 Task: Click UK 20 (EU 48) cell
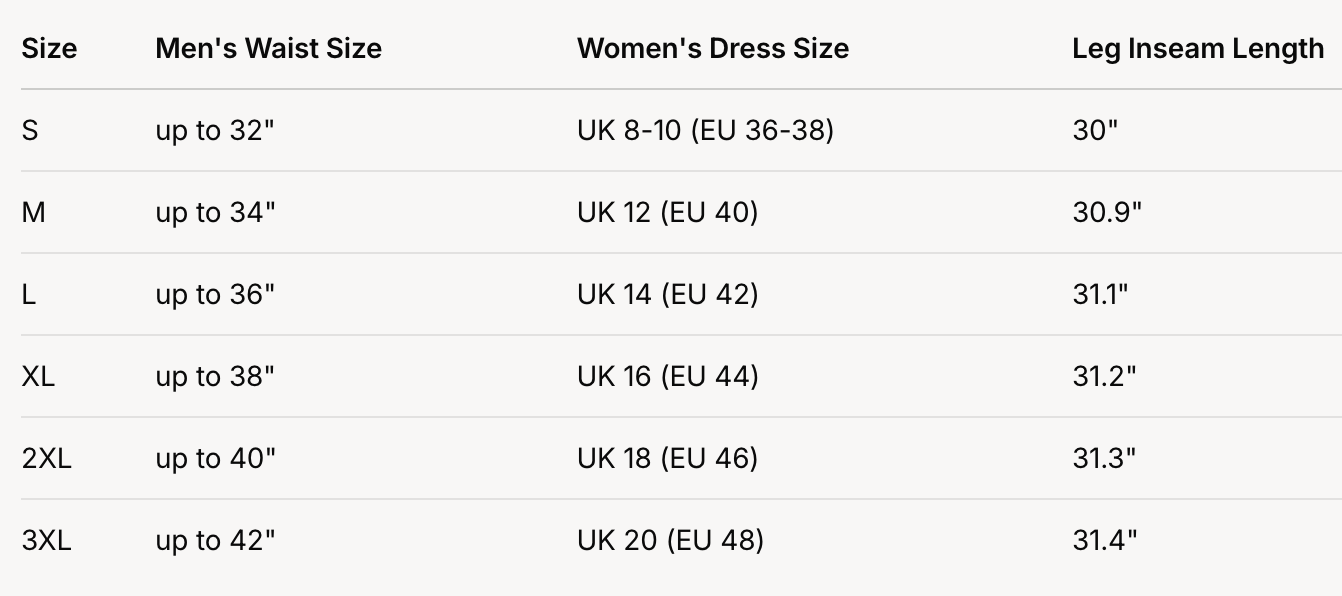pos(670,540)
